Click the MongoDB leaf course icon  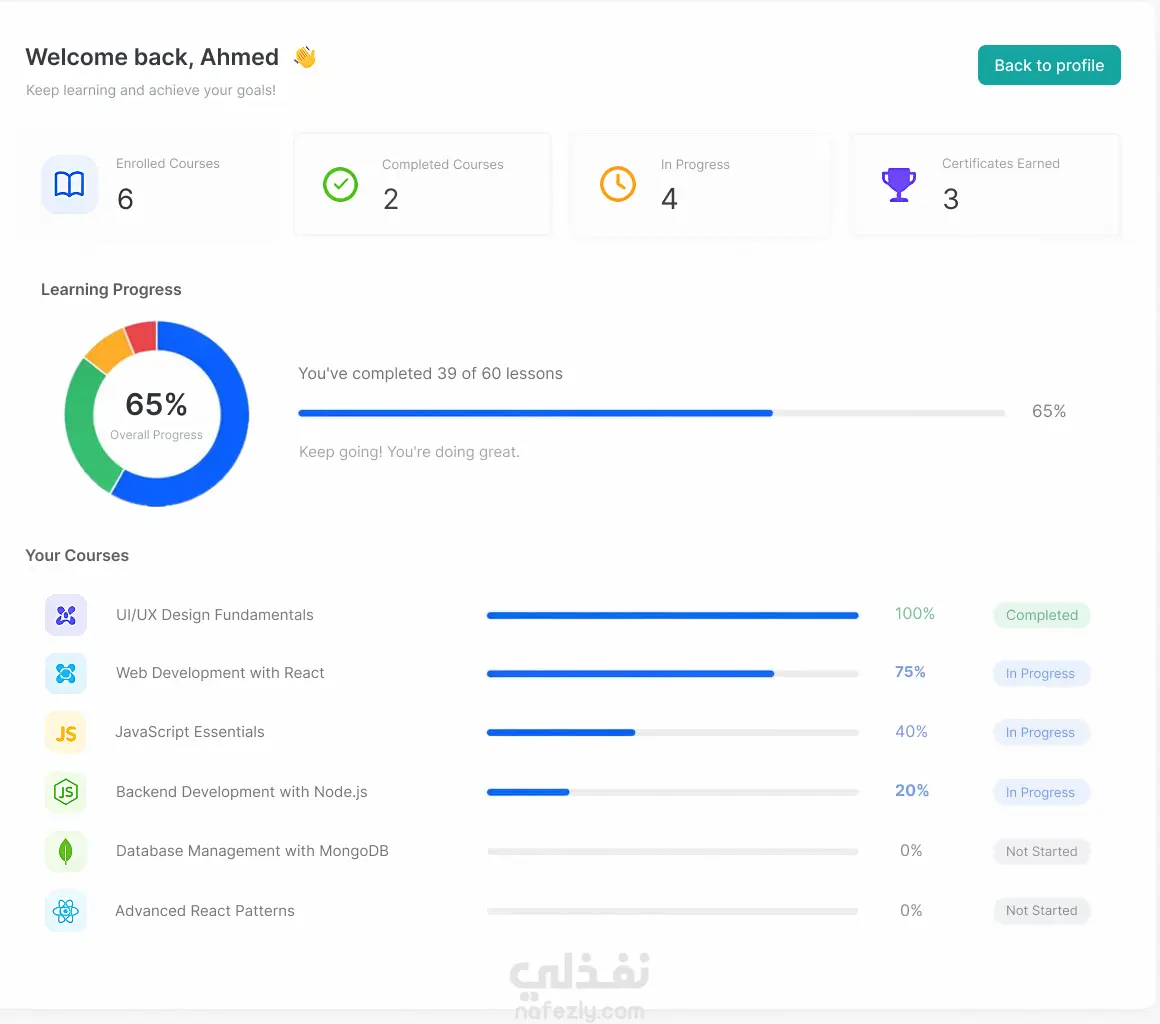[66, 852]
